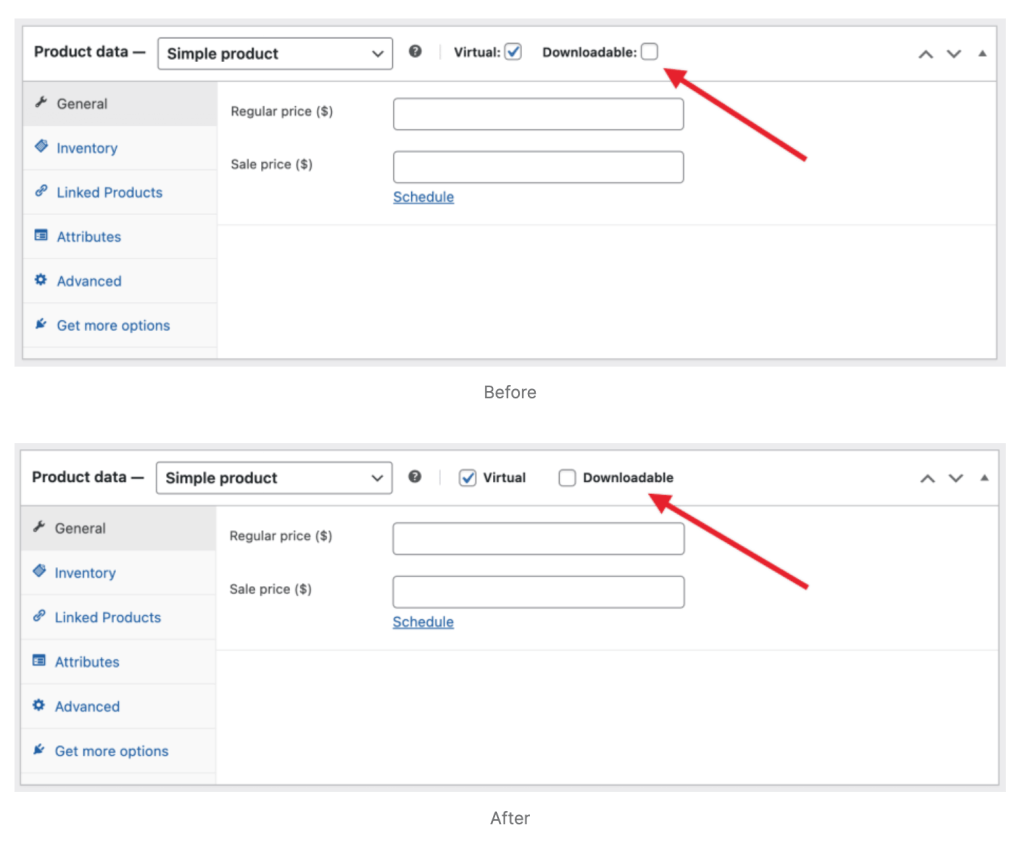Click the Get more options plug icon in the After panel
This screenshot has width=1023, height=848.
[x=40, y=750]
